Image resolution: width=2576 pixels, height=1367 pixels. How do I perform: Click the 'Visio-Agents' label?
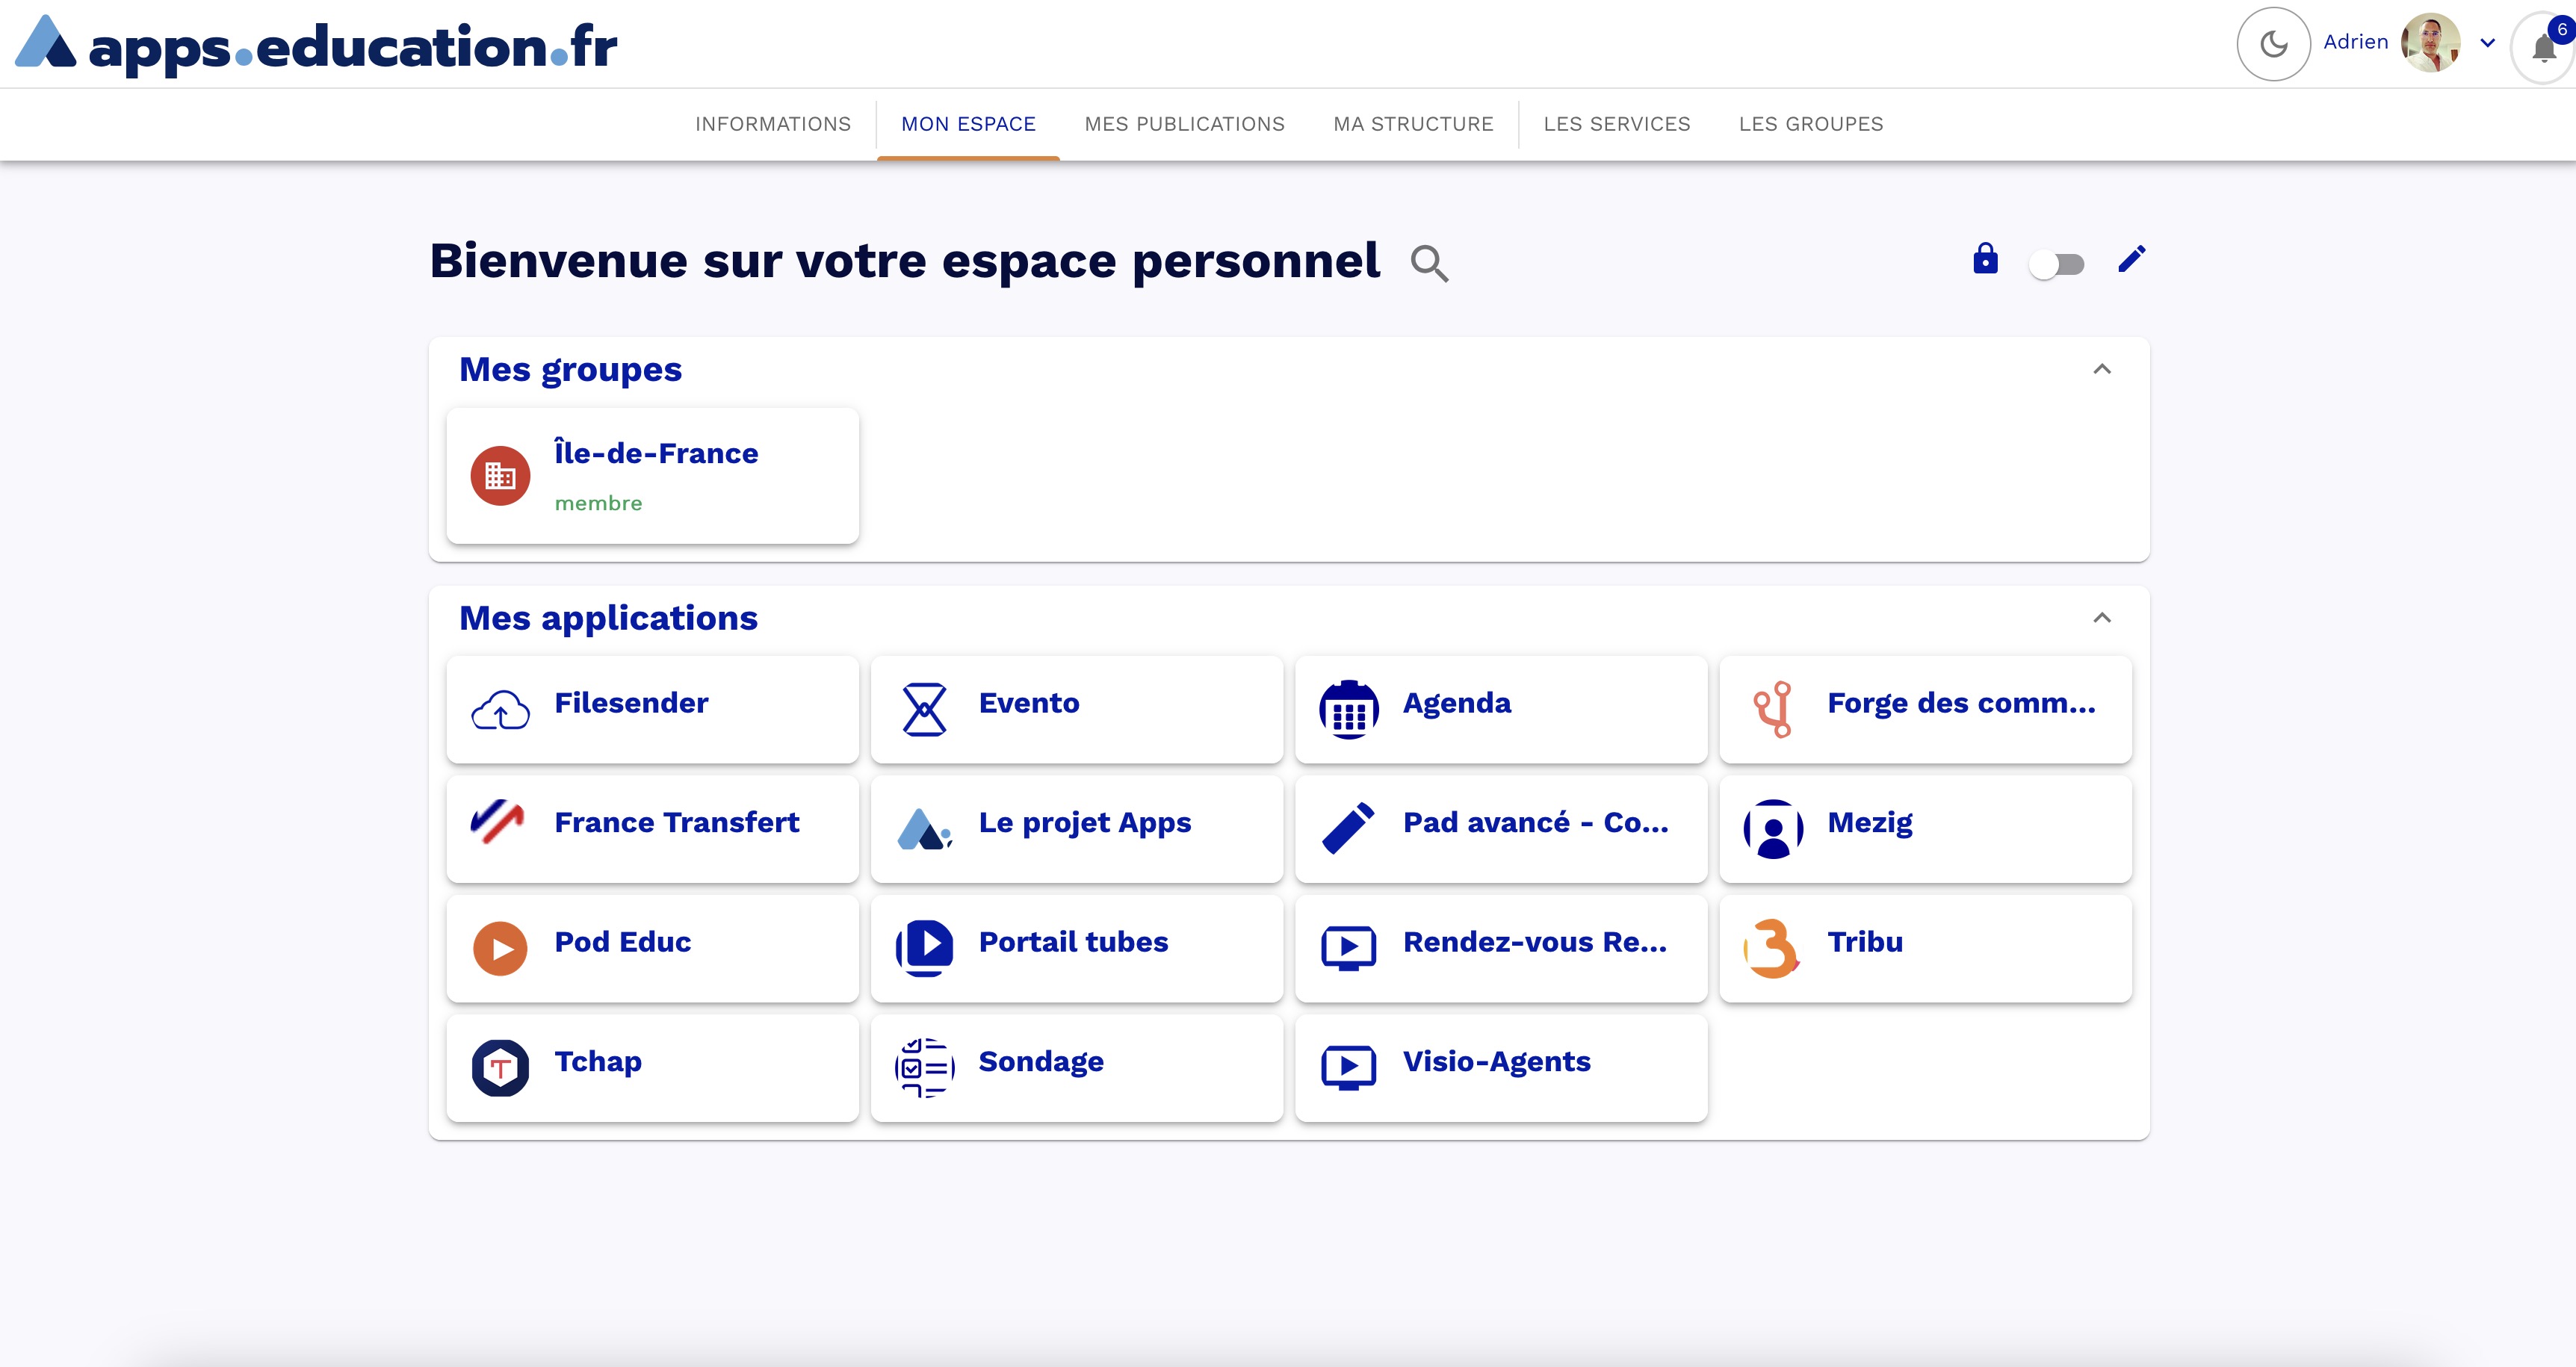pyautogui.click(x=1496, y=1062)
